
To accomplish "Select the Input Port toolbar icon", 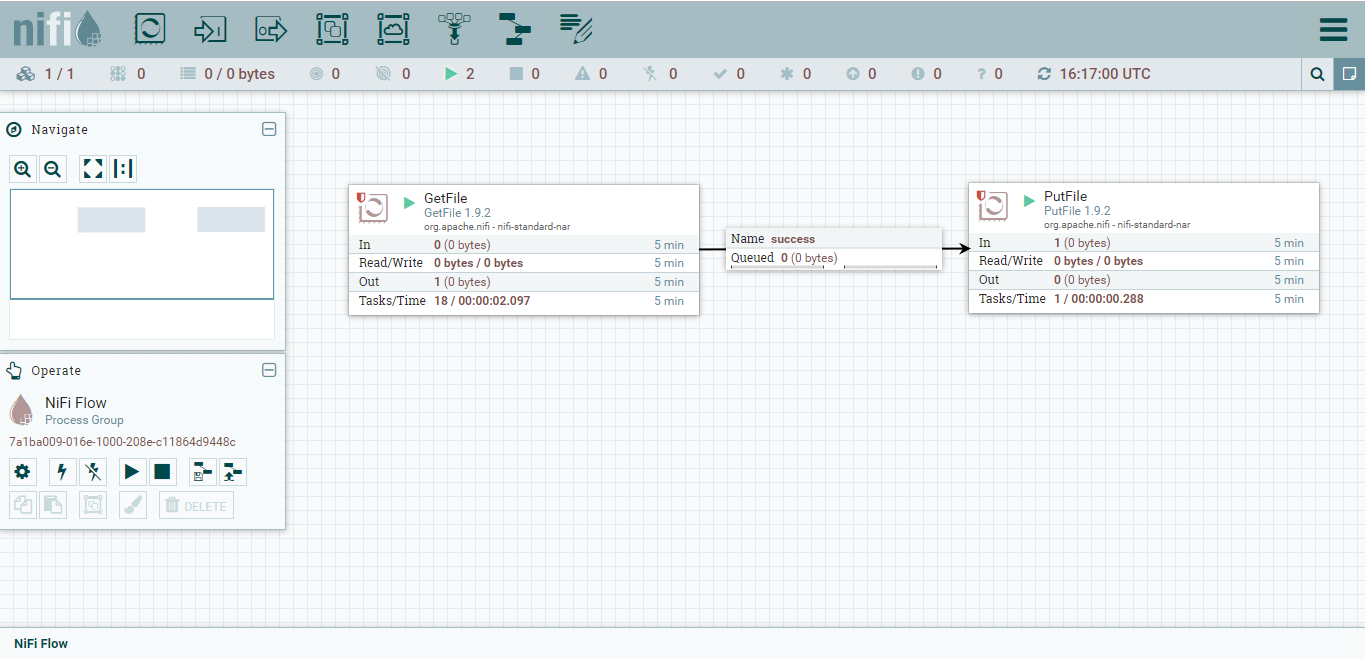I will [210, 29].
